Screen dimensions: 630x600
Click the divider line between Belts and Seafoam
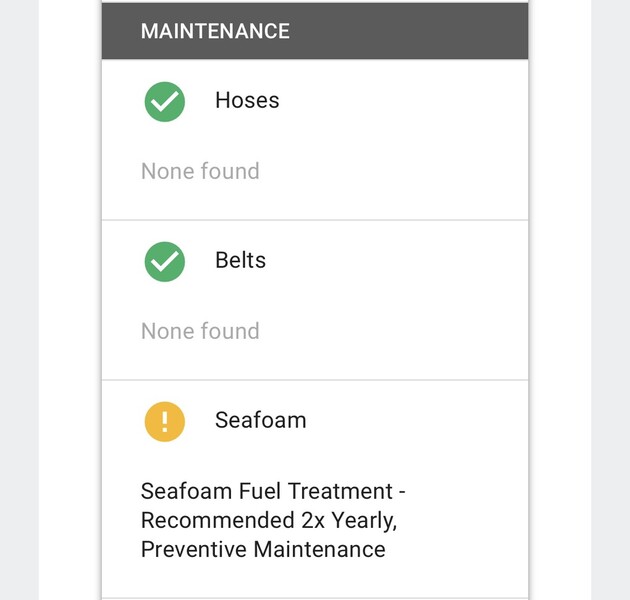(x=315, y=380)
